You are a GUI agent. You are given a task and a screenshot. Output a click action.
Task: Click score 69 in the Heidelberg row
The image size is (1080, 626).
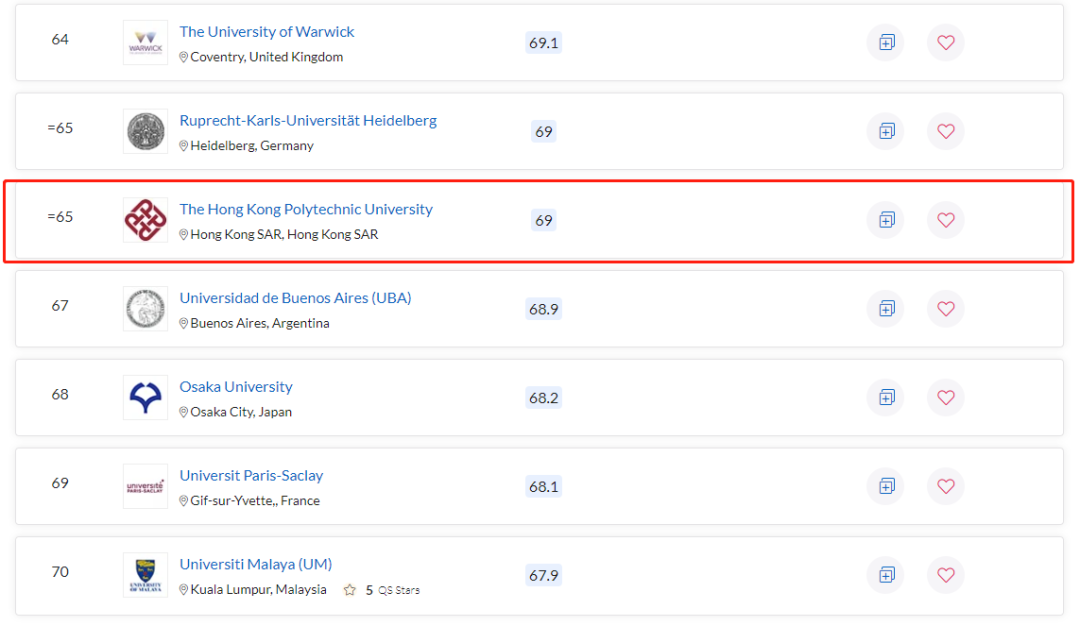pyautogui.click(x=543, y=132)
